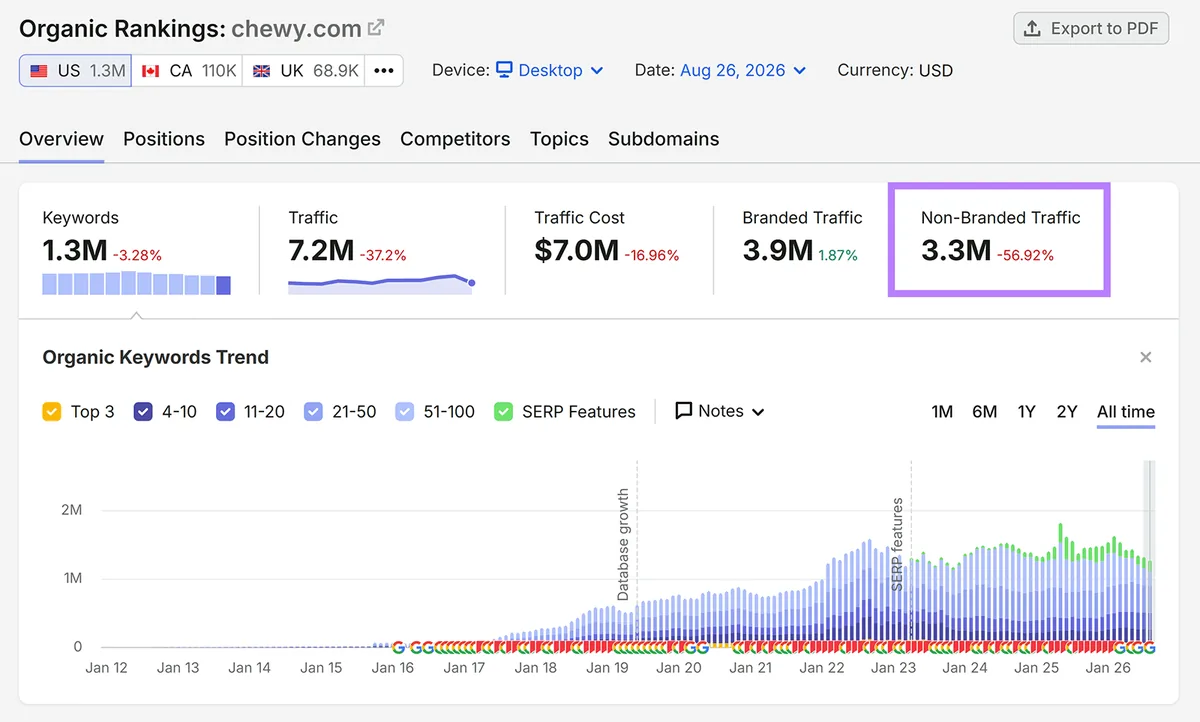Viewport: 1200px width, 722px height.
Task: Switch to the Positions tab
Action: tap(164, 139)
